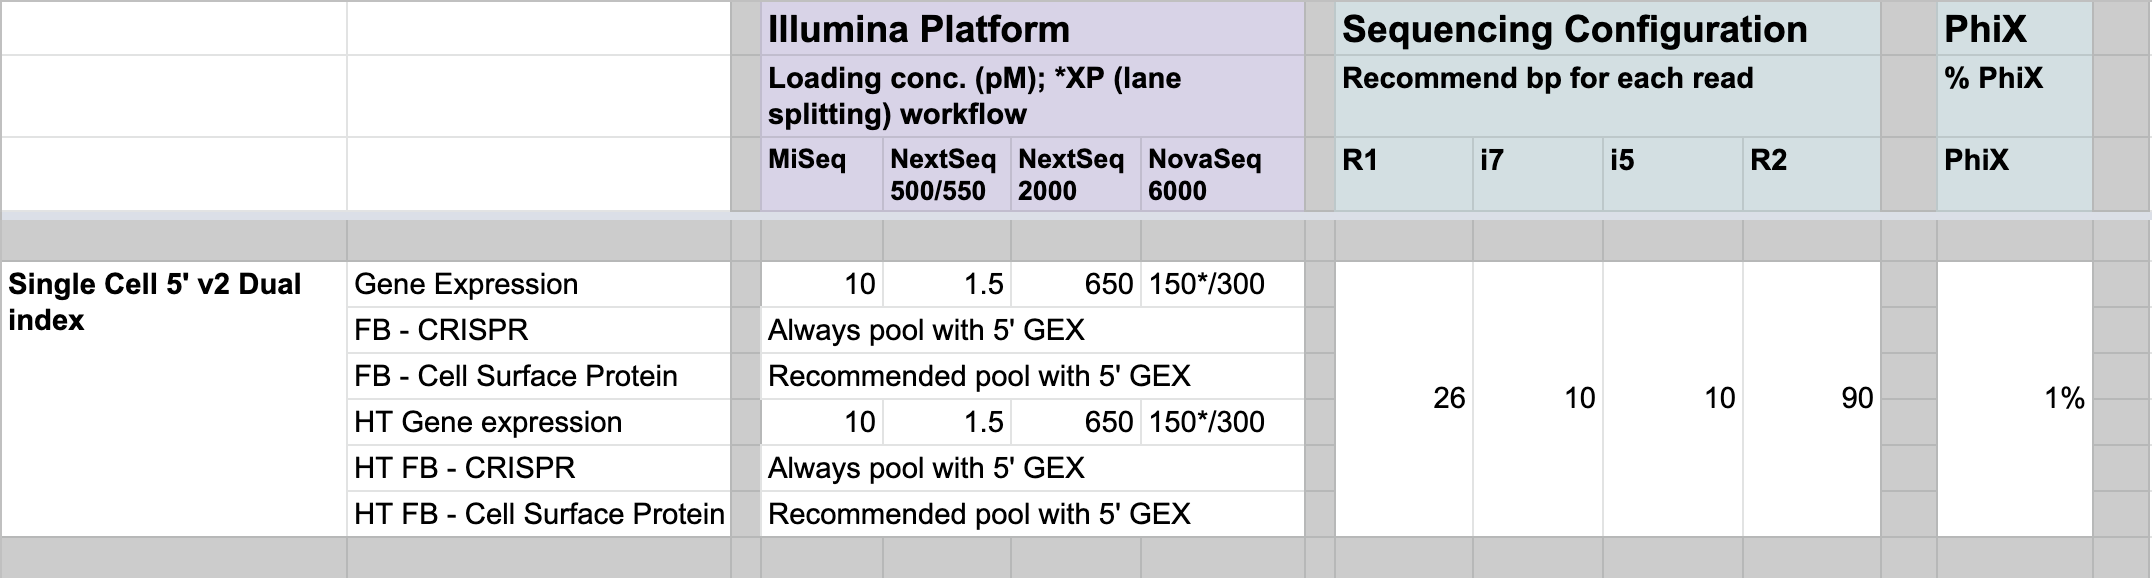This screenshot has height=578, width=2152.
Task: Click the NovaSeq 6000 column header
Action: 1222,174
